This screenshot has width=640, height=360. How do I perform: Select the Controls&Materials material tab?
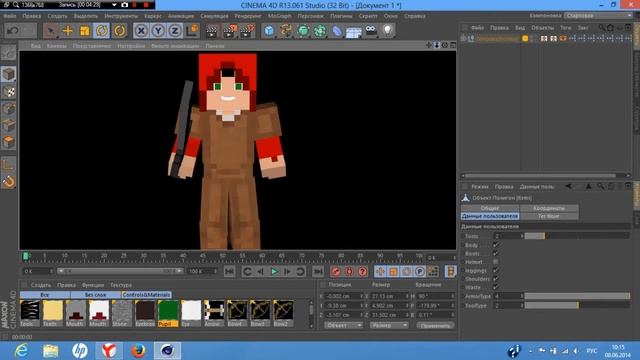pyautogui.click(x=146, y=295)
